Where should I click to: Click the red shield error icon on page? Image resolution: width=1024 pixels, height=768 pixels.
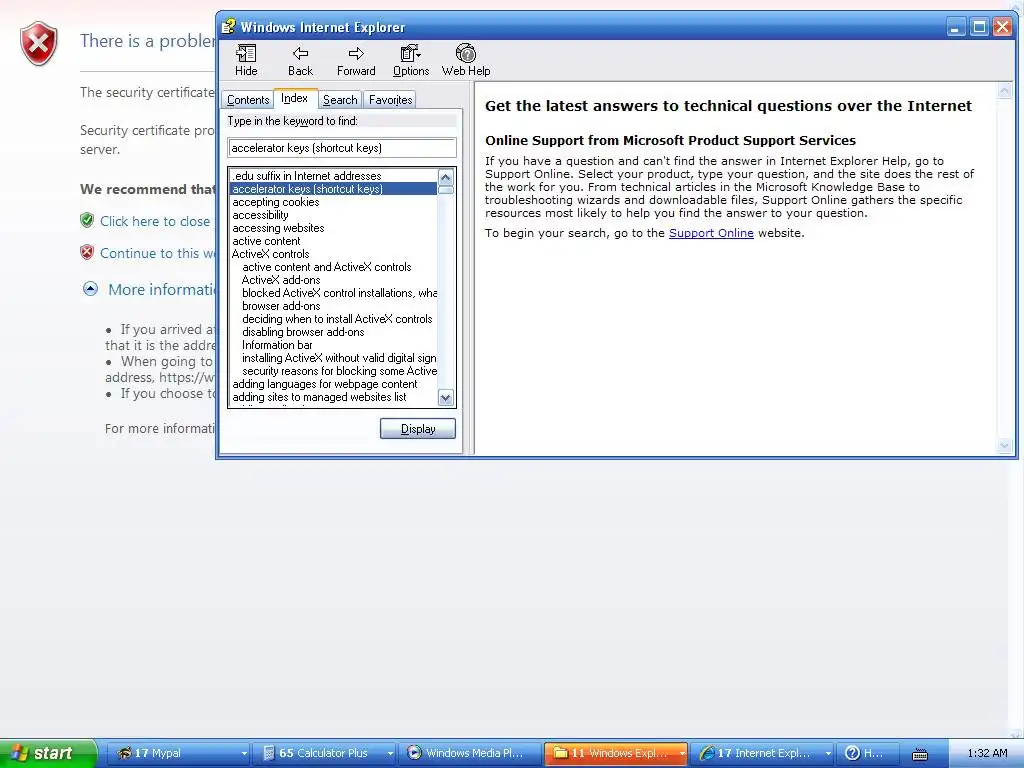(x=39, y=43)
